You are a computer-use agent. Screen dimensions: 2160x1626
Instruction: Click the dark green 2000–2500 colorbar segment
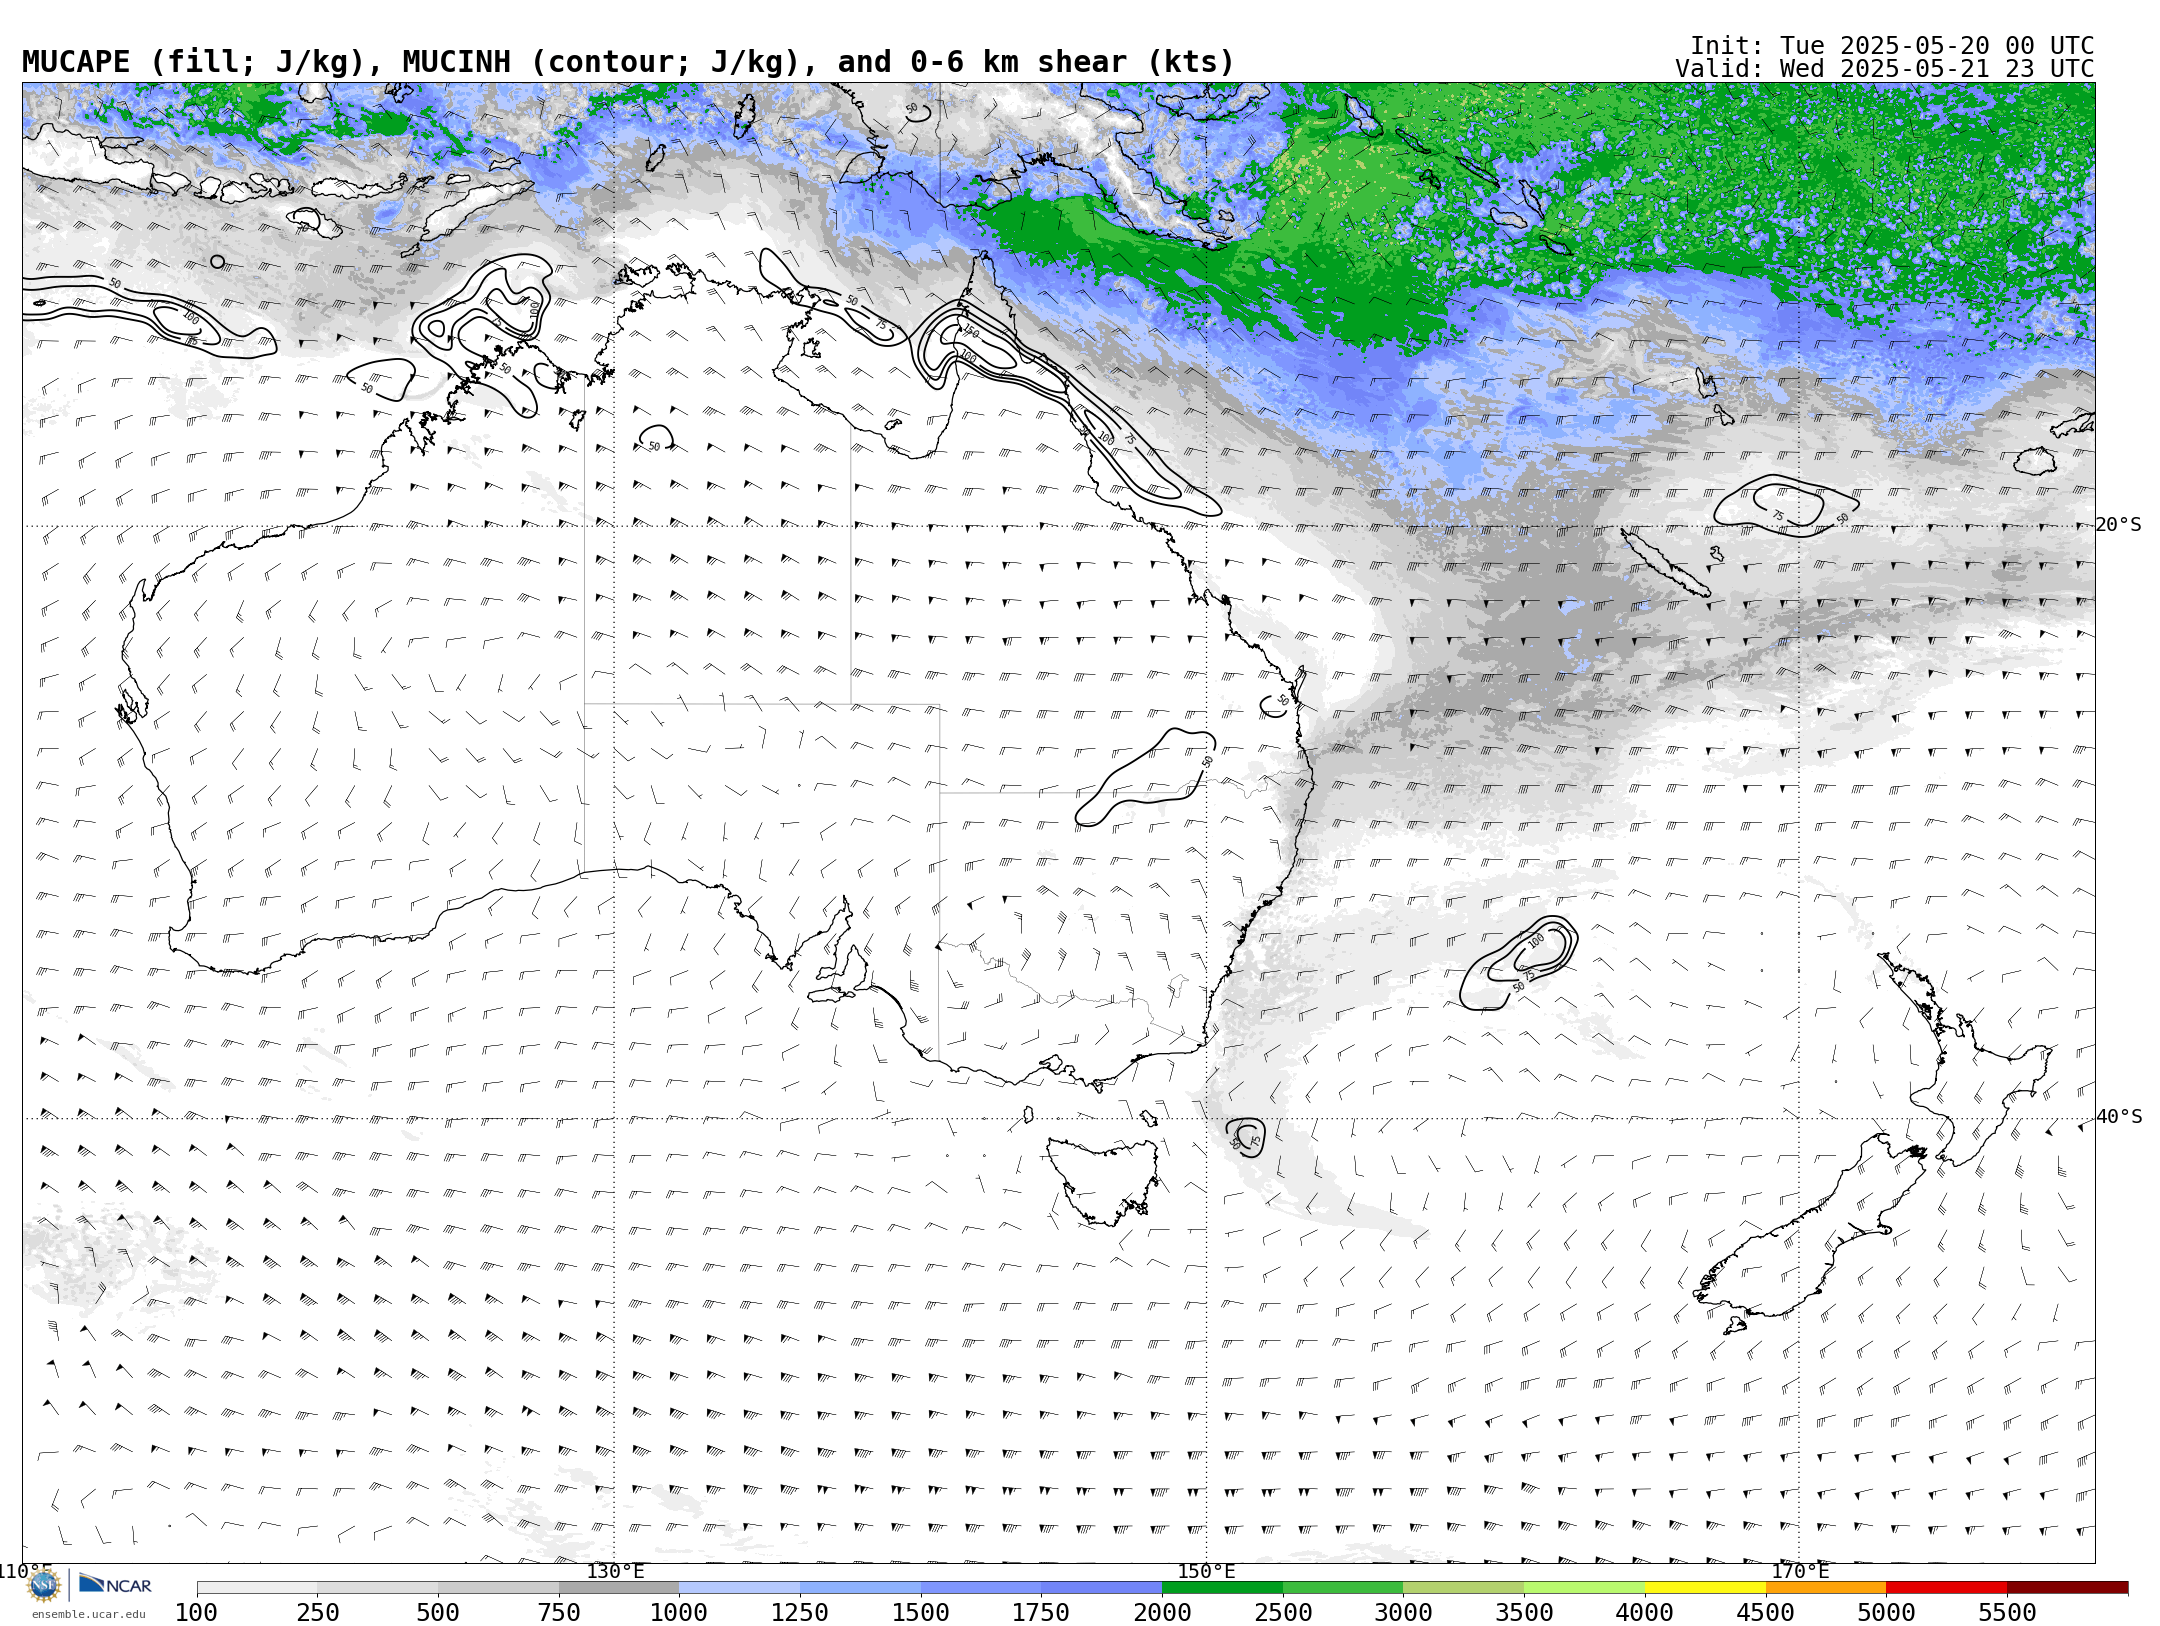pyautogui.click(x=1222, y=1588)
